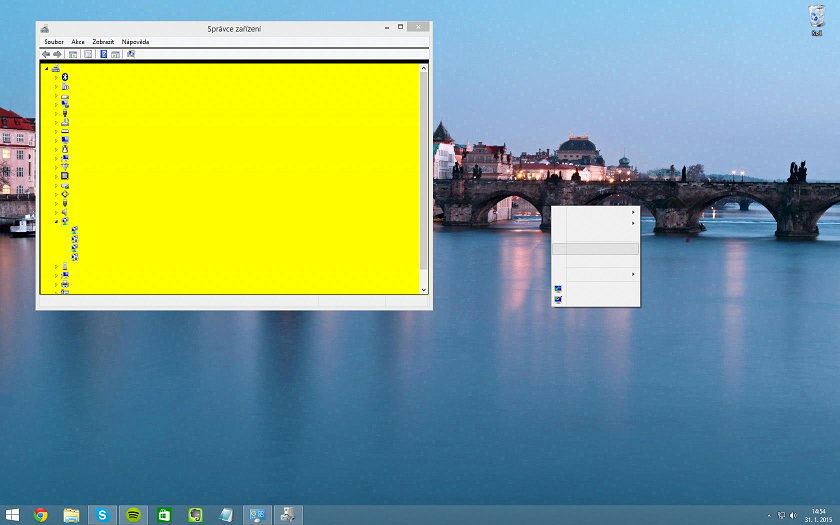The height and width of the screenshot is (525, 840).
Task: Click down arrow of the device list scrollbar
Action: [x=423, y=289]
